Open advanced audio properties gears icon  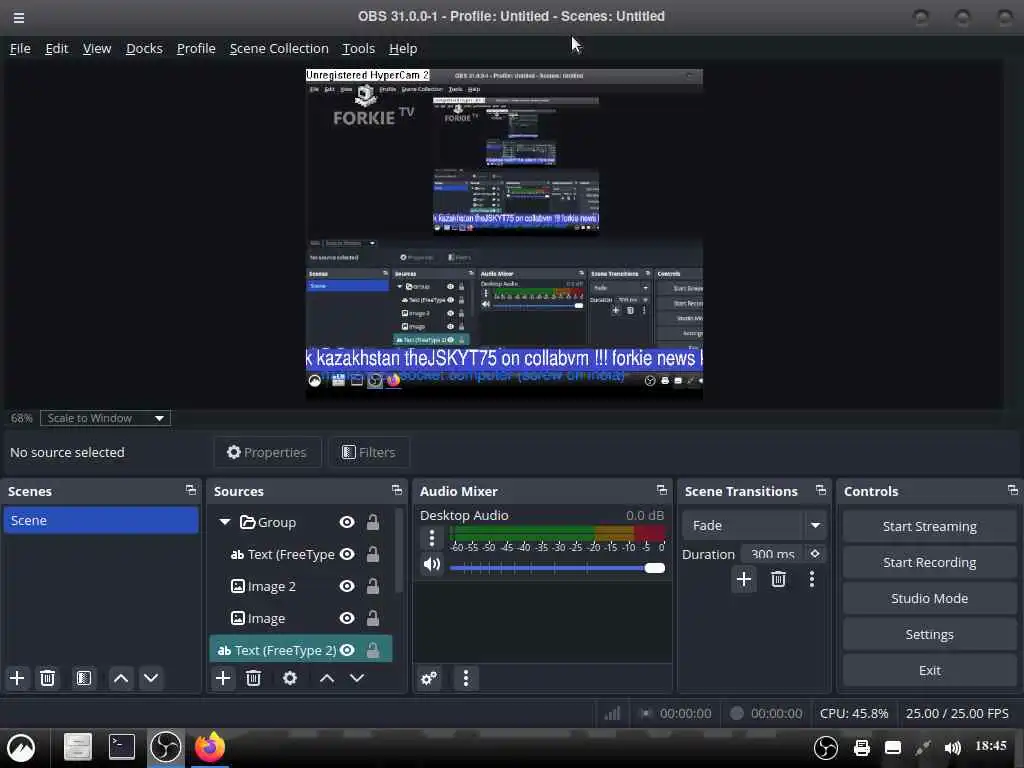coord(429,678)
